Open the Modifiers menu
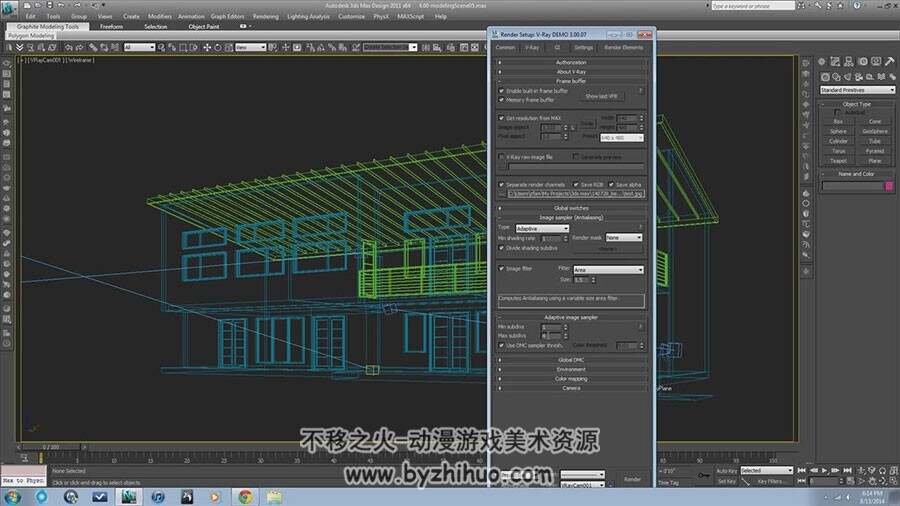Image resolution: width=900 pixels, height=506 pixels. 160,17
